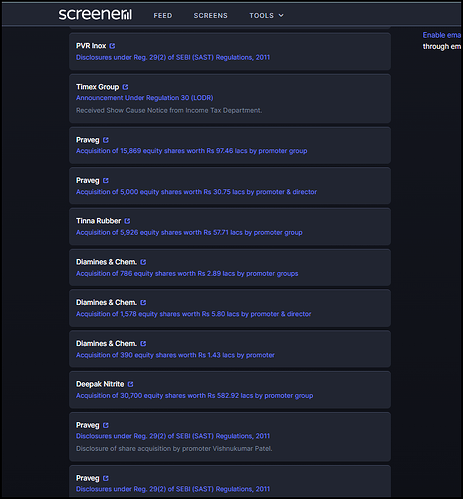Open external link icon next to PVR Inox

[112, 46]
